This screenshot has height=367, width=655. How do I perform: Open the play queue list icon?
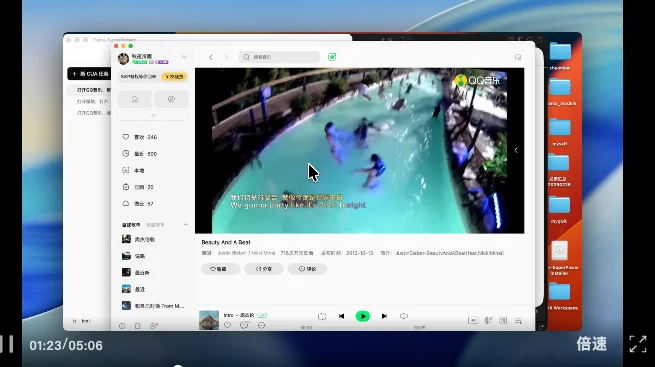(x=518, y=321)
